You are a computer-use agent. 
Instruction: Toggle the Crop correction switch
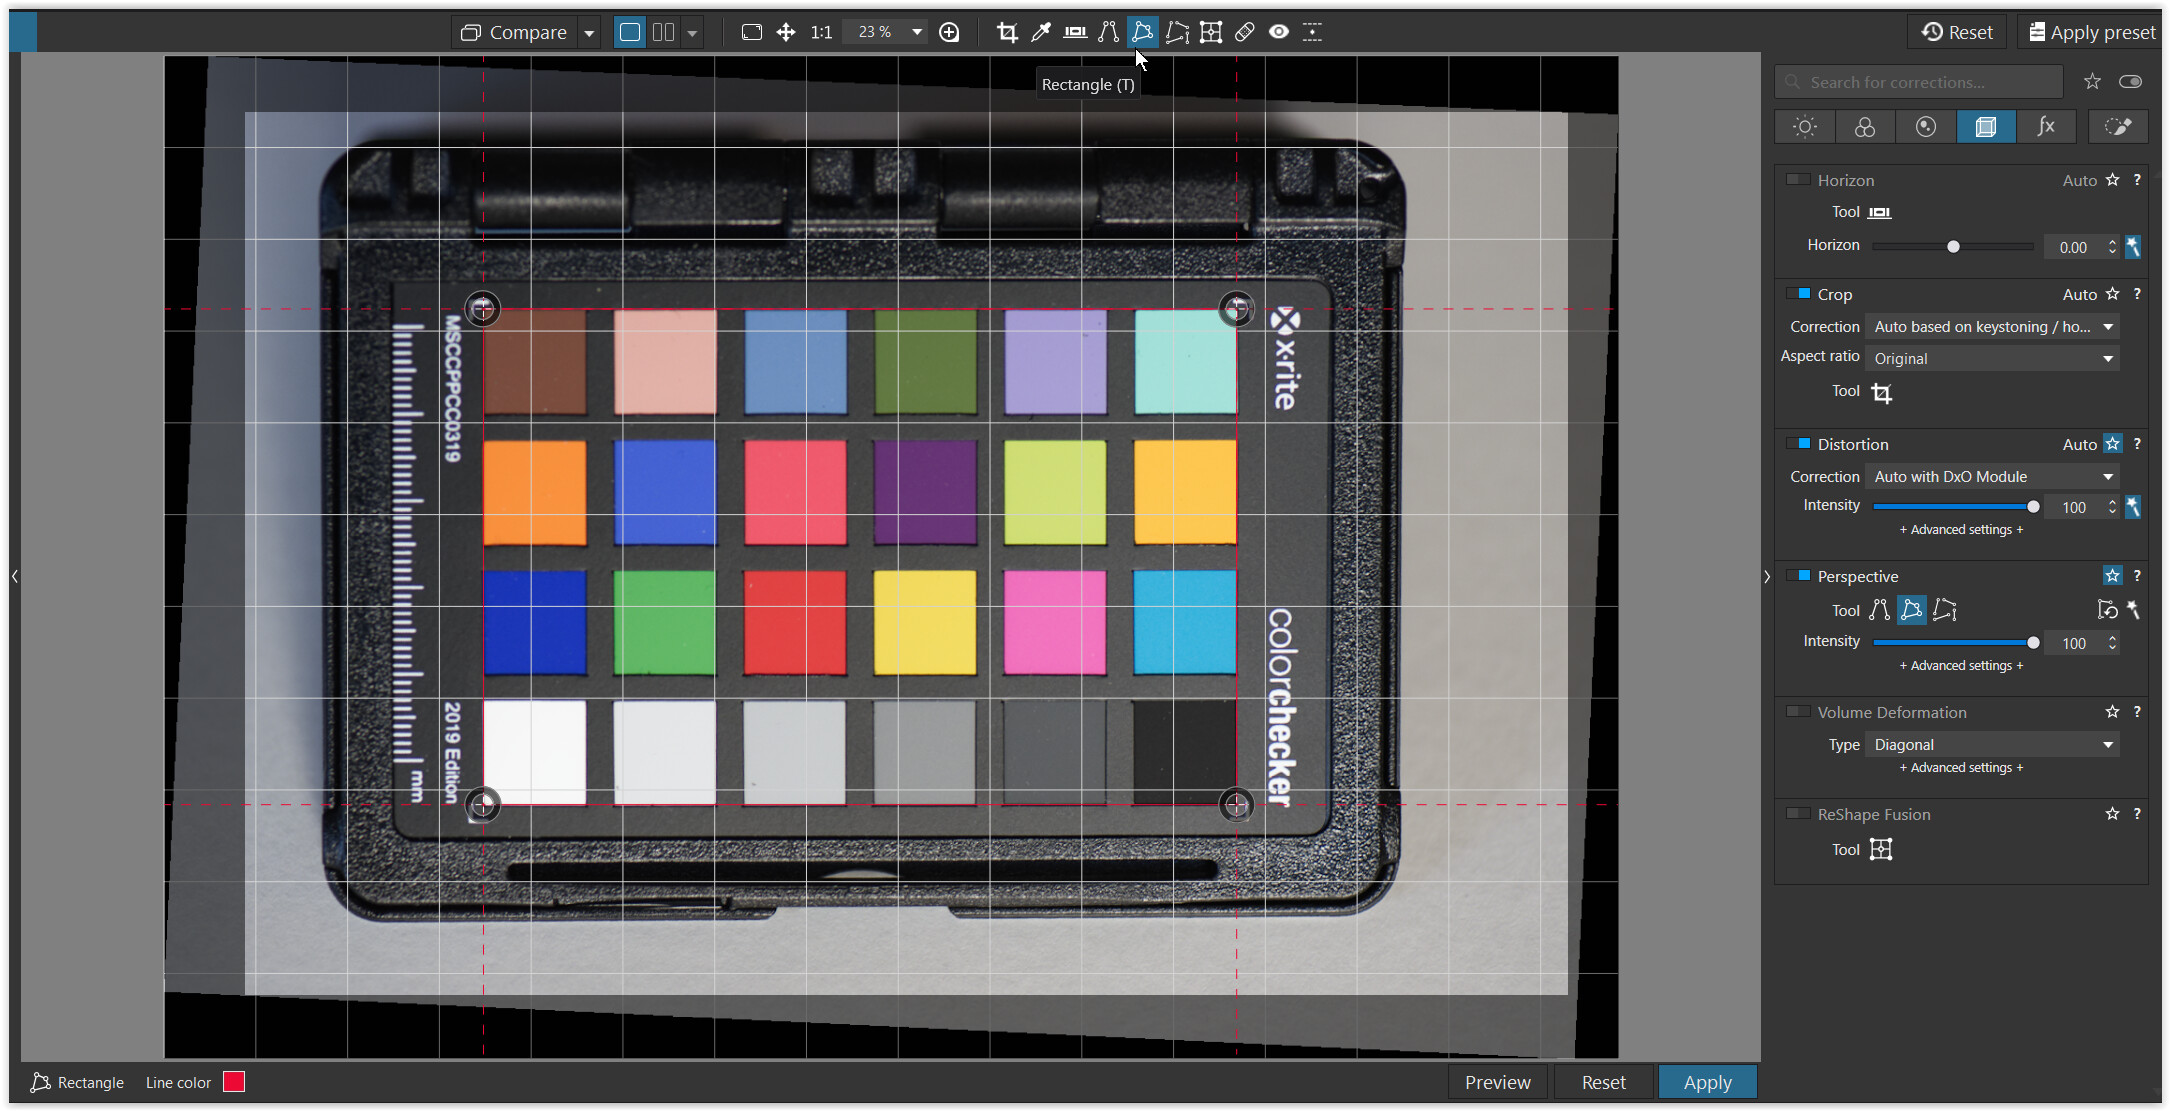coord(1798,294)
